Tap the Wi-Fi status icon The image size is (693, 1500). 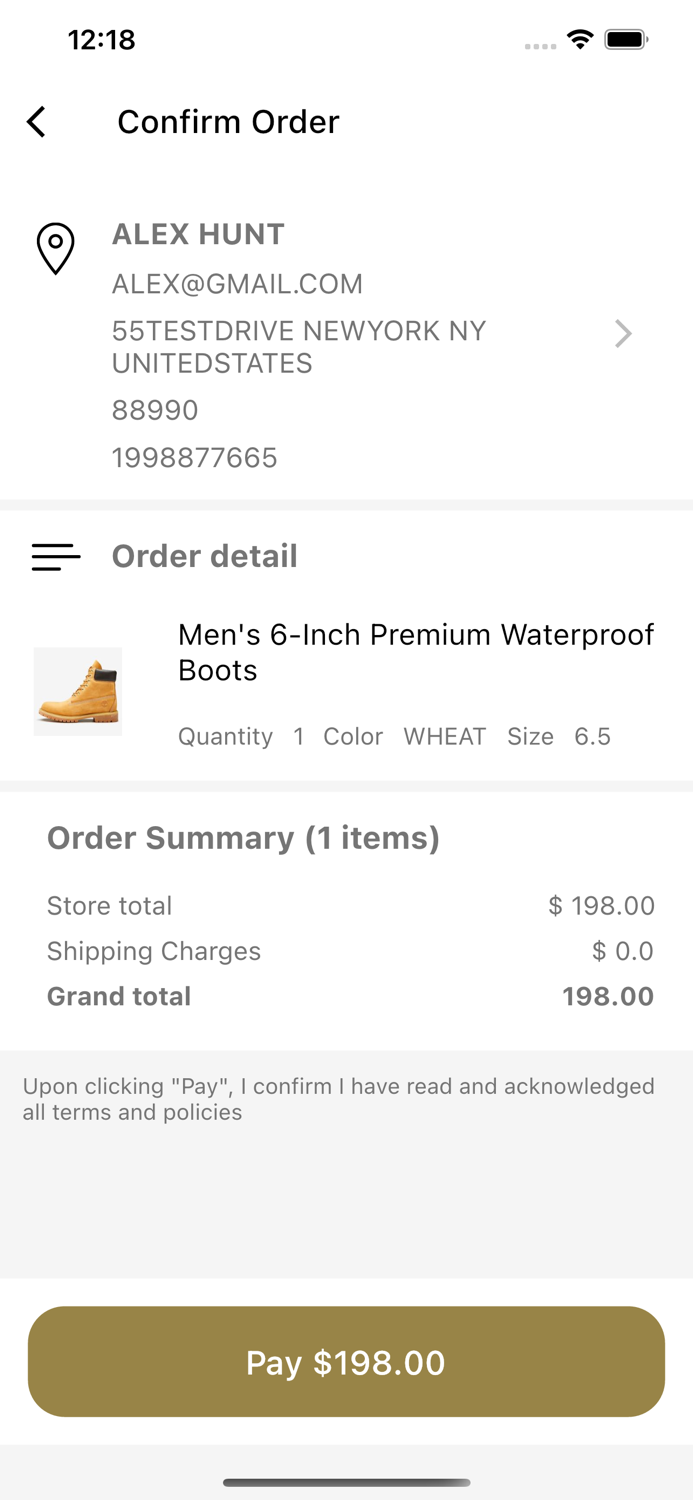pyautogui.click(x=579, y=40)
